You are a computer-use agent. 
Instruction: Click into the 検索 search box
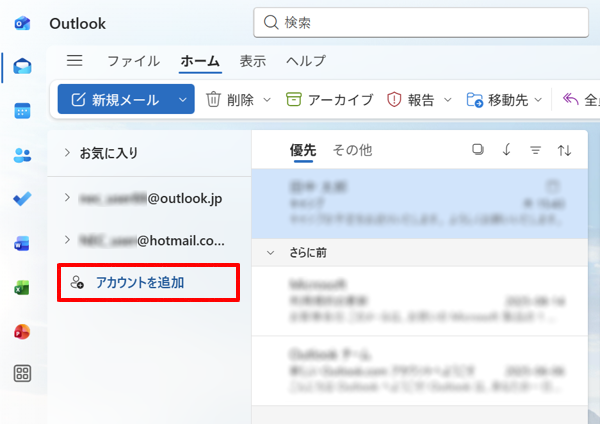coord(421,23)
